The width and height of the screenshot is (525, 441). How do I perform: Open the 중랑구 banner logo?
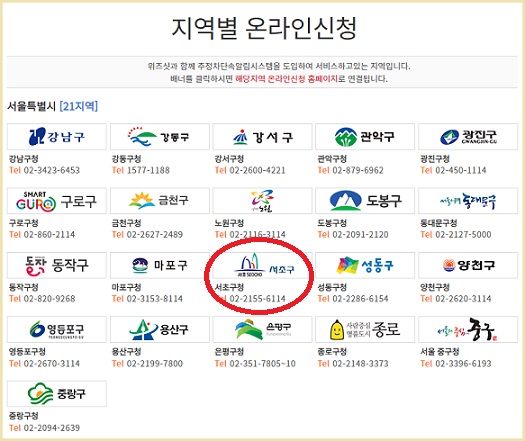pos(57,394)
